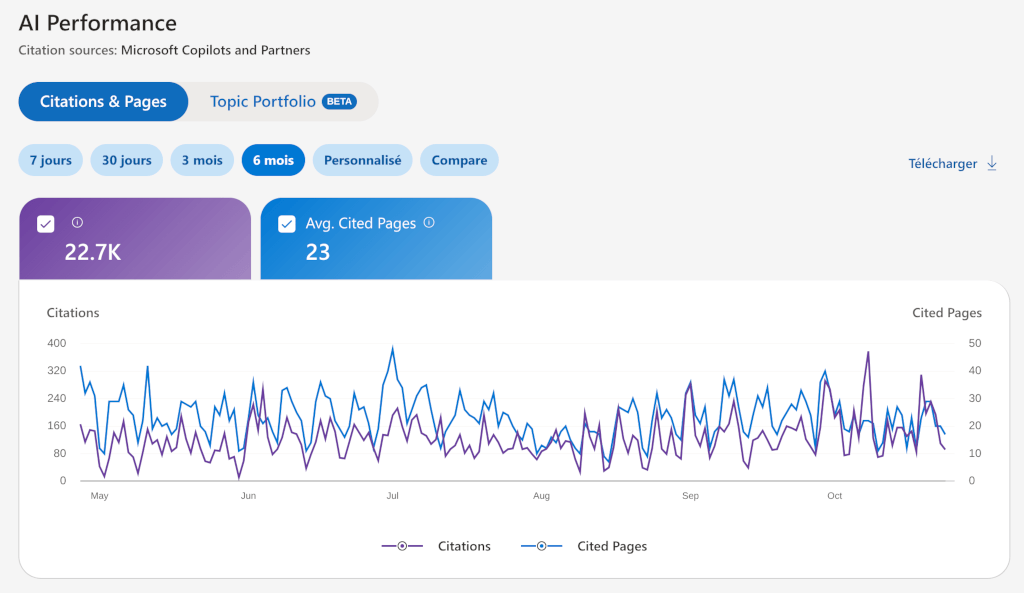Uncheck the purple citations card checkbox
The width and height of the screenshot is (1024, 593).
tap(46, 224)
